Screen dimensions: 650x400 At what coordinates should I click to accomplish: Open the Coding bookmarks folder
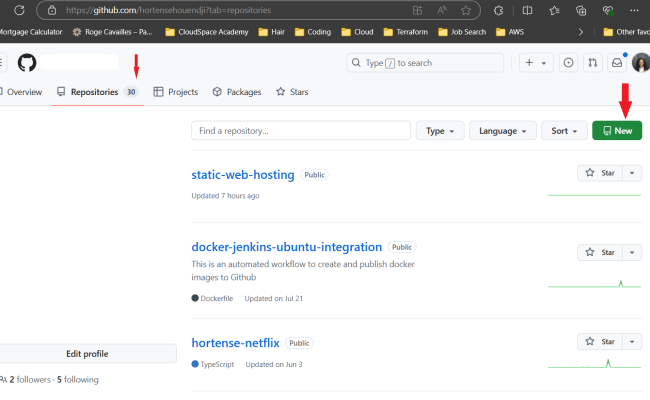click(313, 32)
